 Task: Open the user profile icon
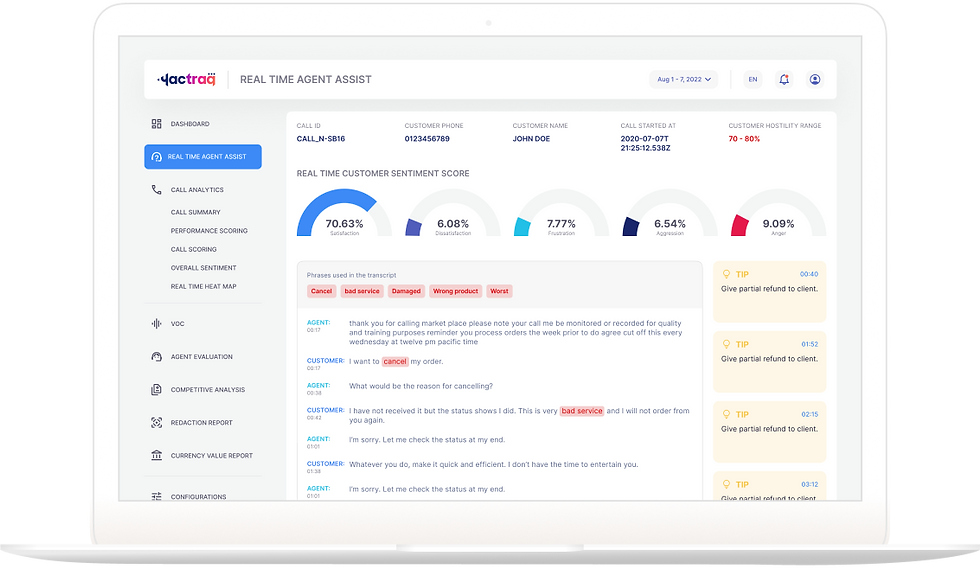click(x=815, y=79)
